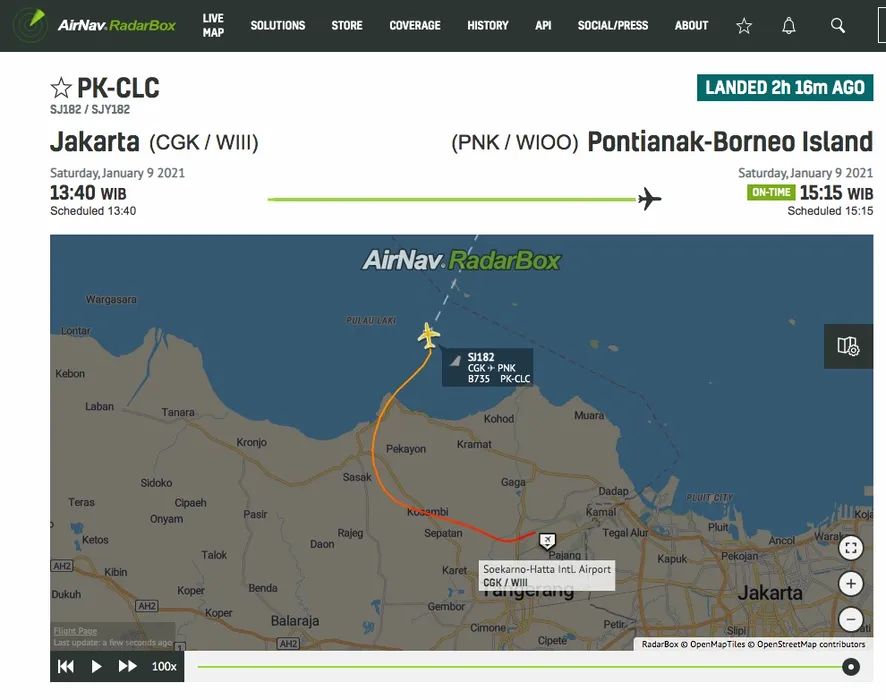
Task: Open the Live Map menu item
Action: [213, 25]
